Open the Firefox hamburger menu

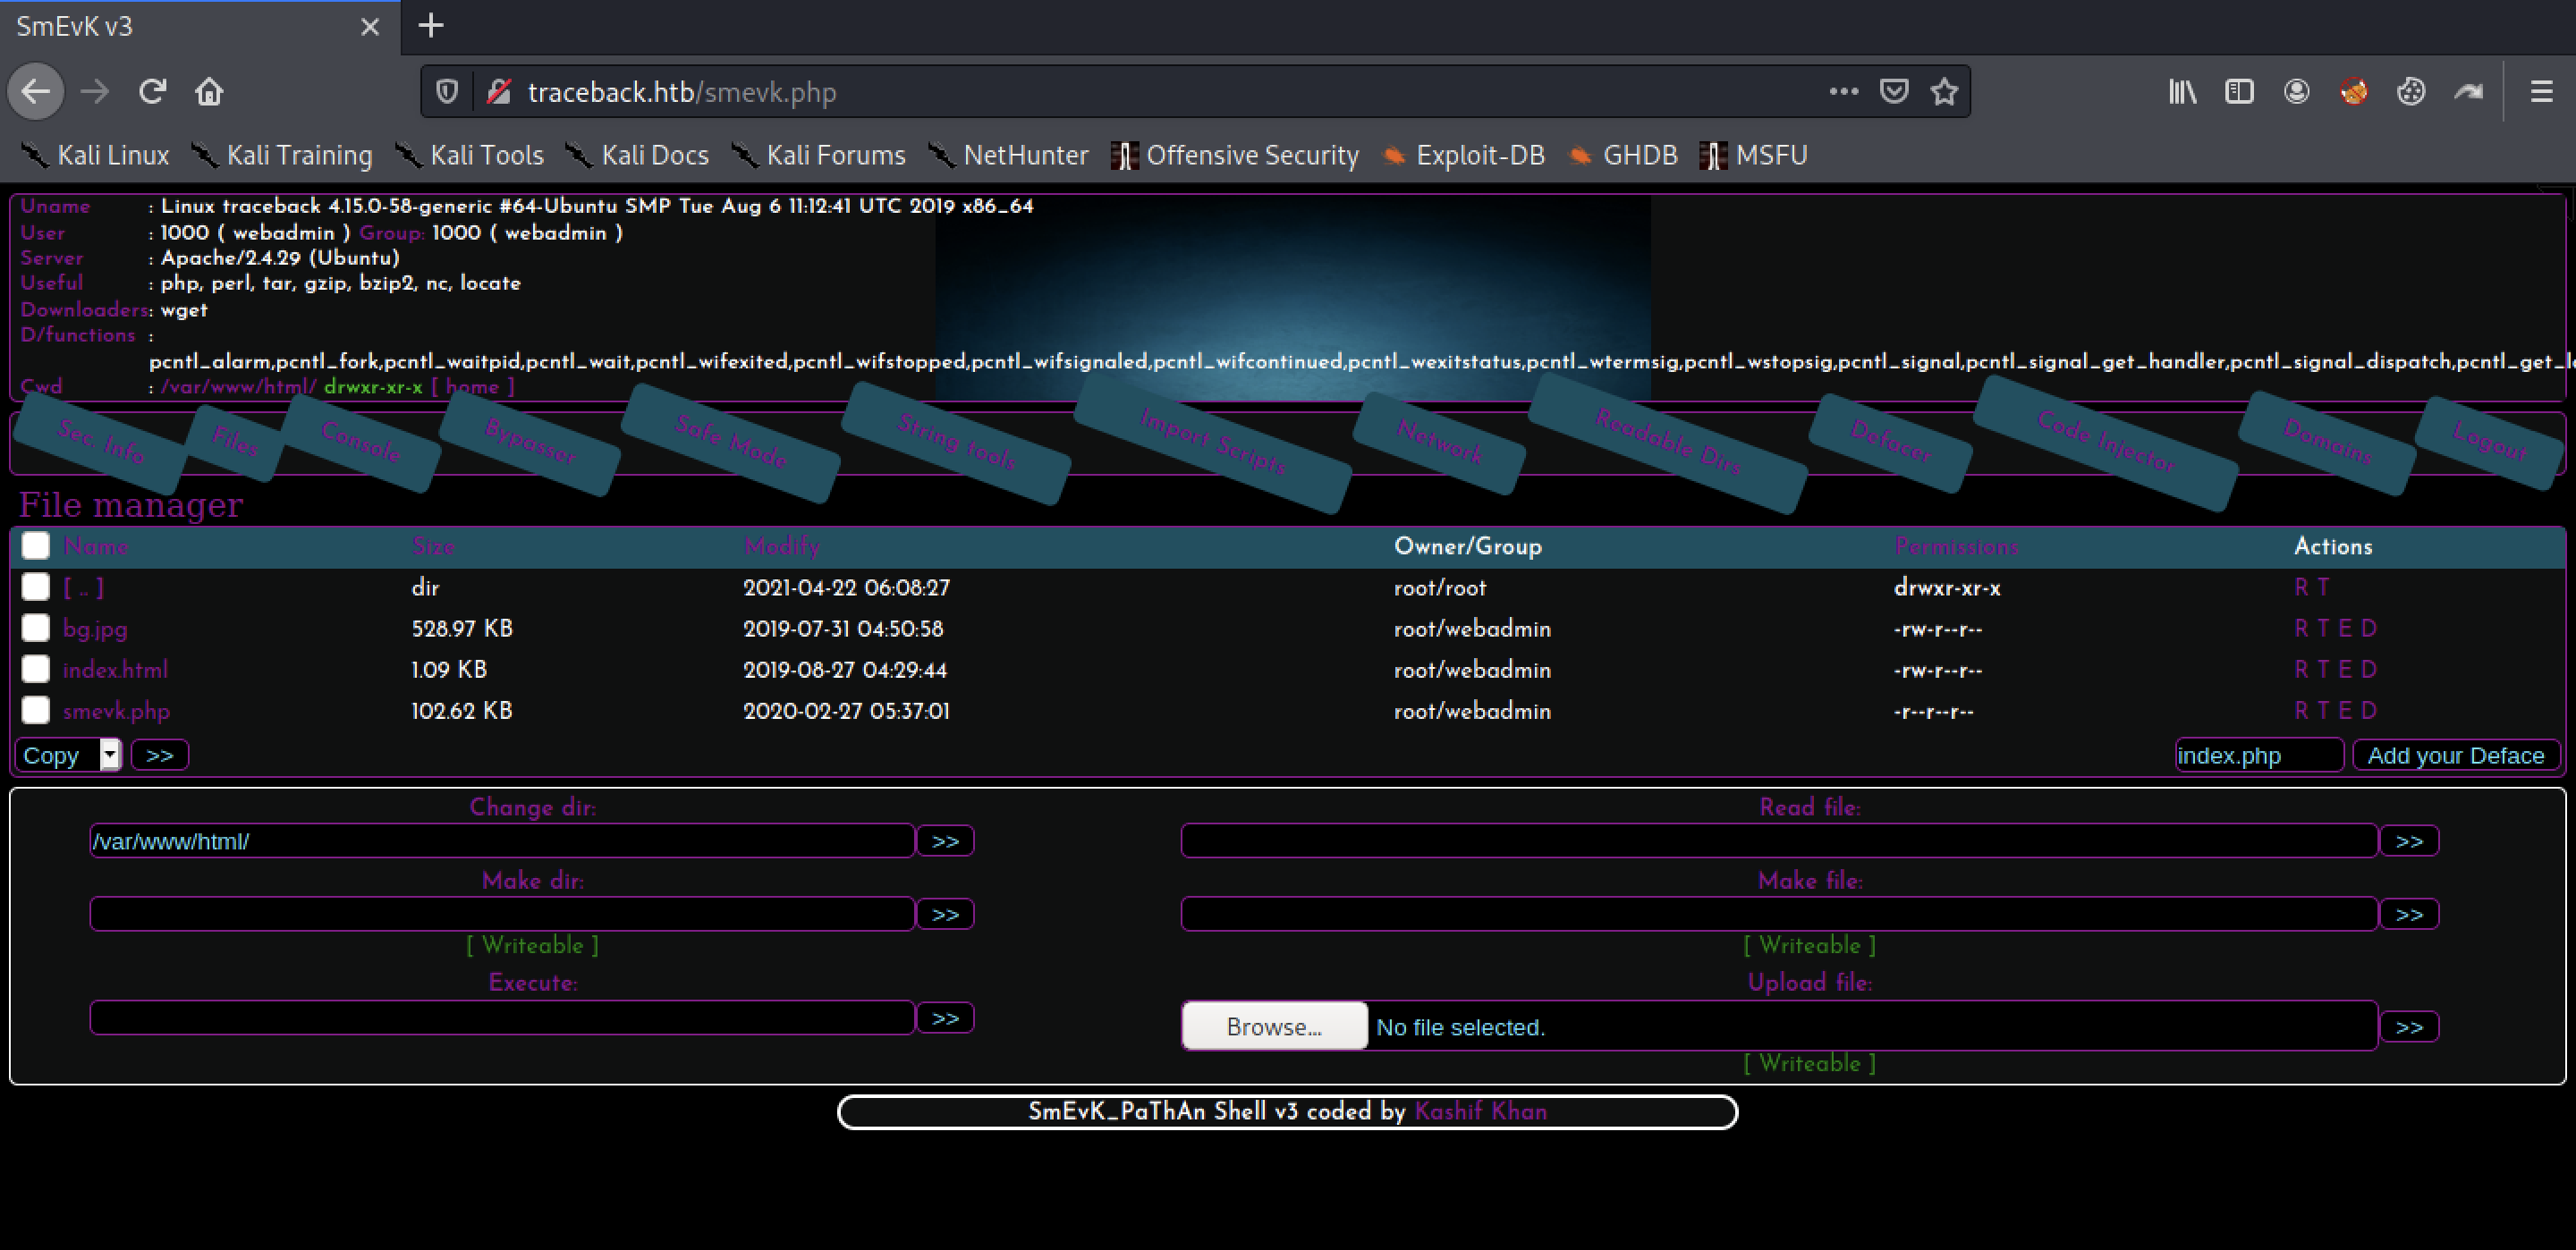point(2541,92)
